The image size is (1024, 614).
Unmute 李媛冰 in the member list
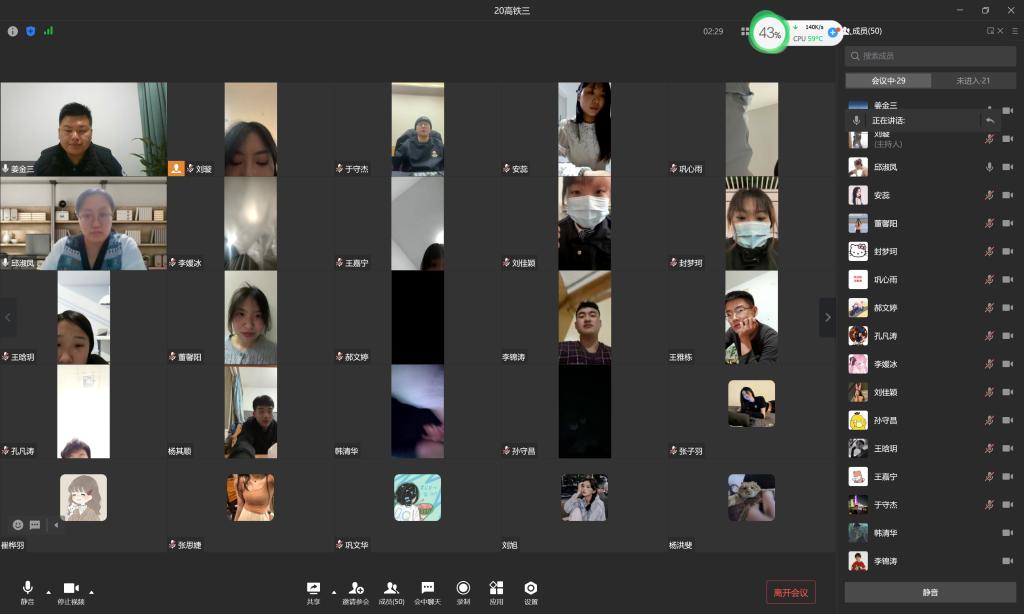[989, 364]
